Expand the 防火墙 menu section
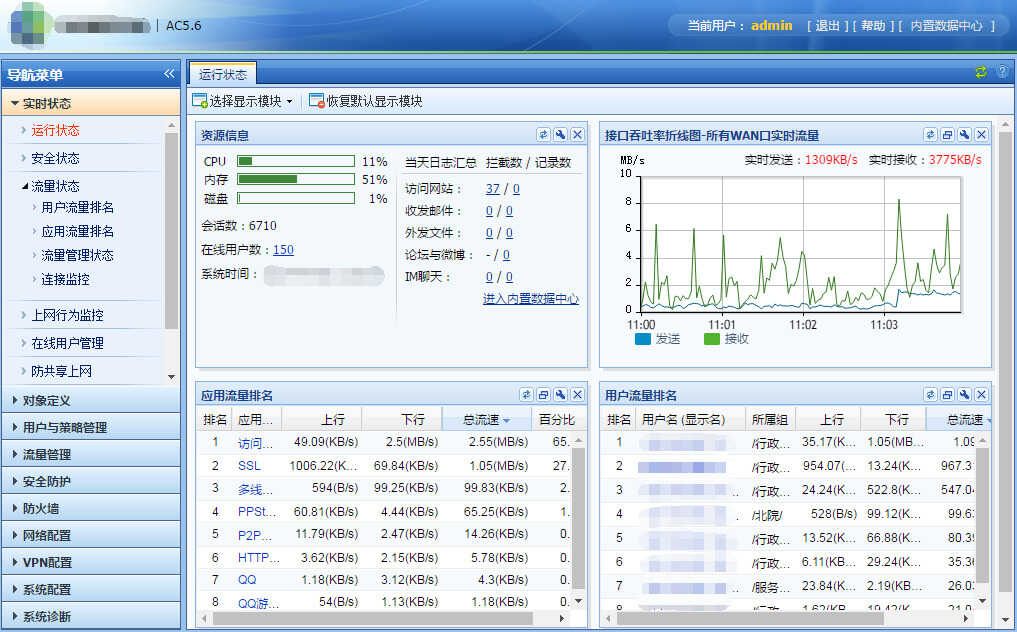The width and height of the screenshot is (1017, 632). (x=91, y=509)
